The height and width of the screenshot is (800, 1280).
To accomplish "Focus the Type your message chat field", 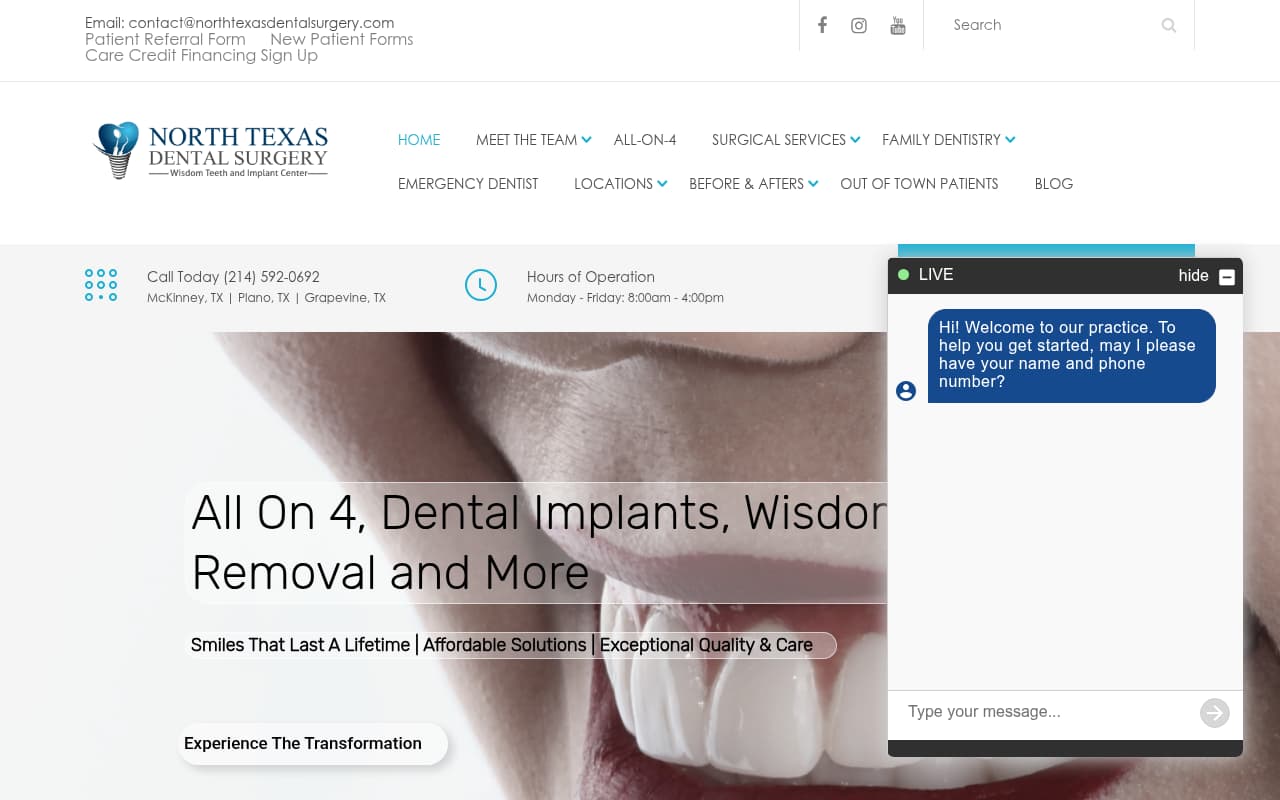I will (x=1048, y=712).
